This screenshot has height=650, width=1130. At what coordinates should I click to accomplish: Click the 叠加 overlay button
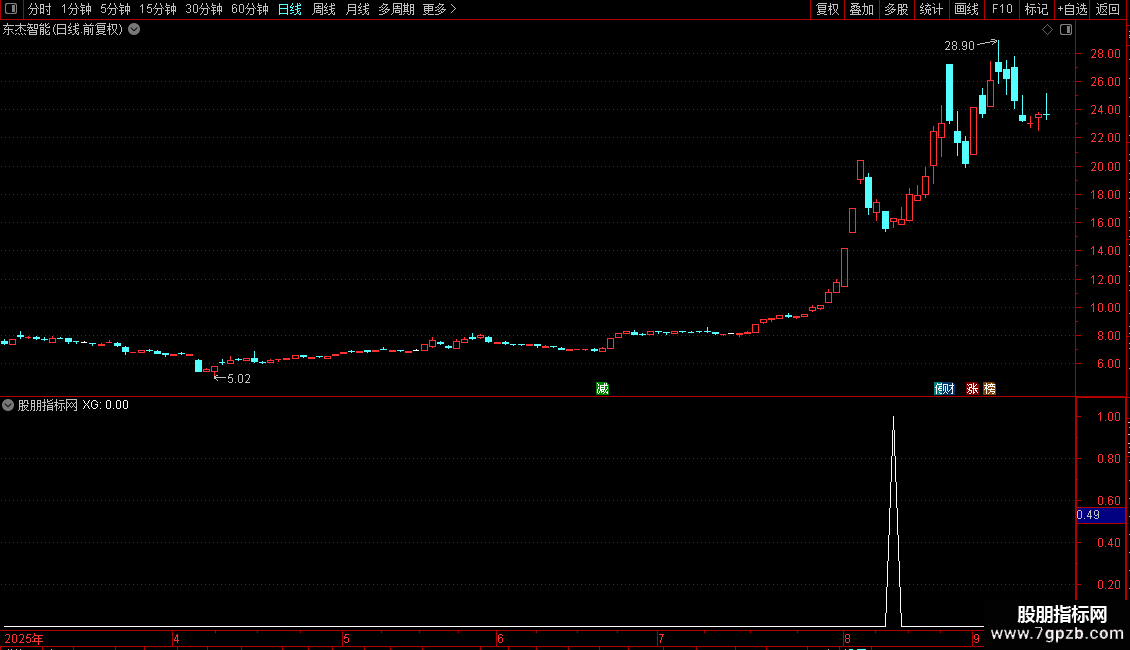(861, 9)
